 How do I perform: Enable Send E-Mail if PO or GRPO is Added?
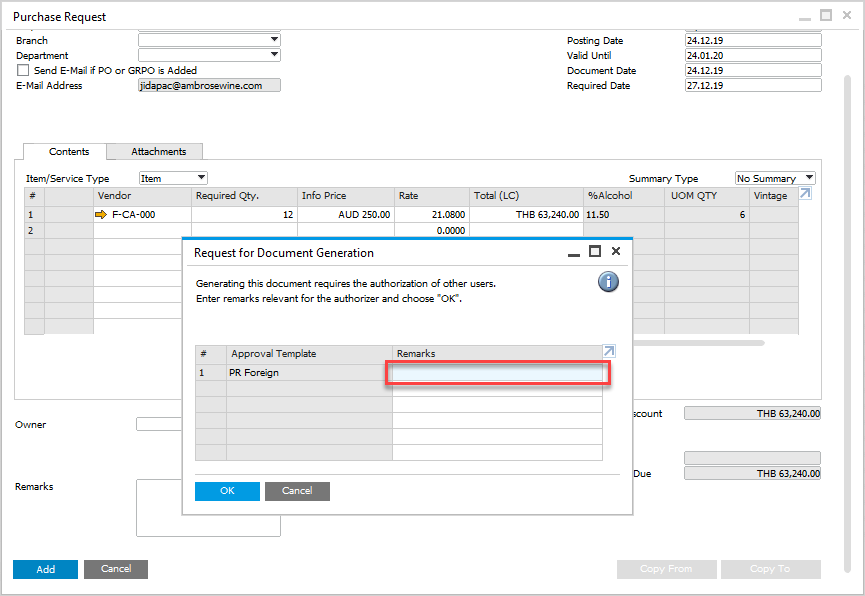pyautogui.click(x=23, y=70)
